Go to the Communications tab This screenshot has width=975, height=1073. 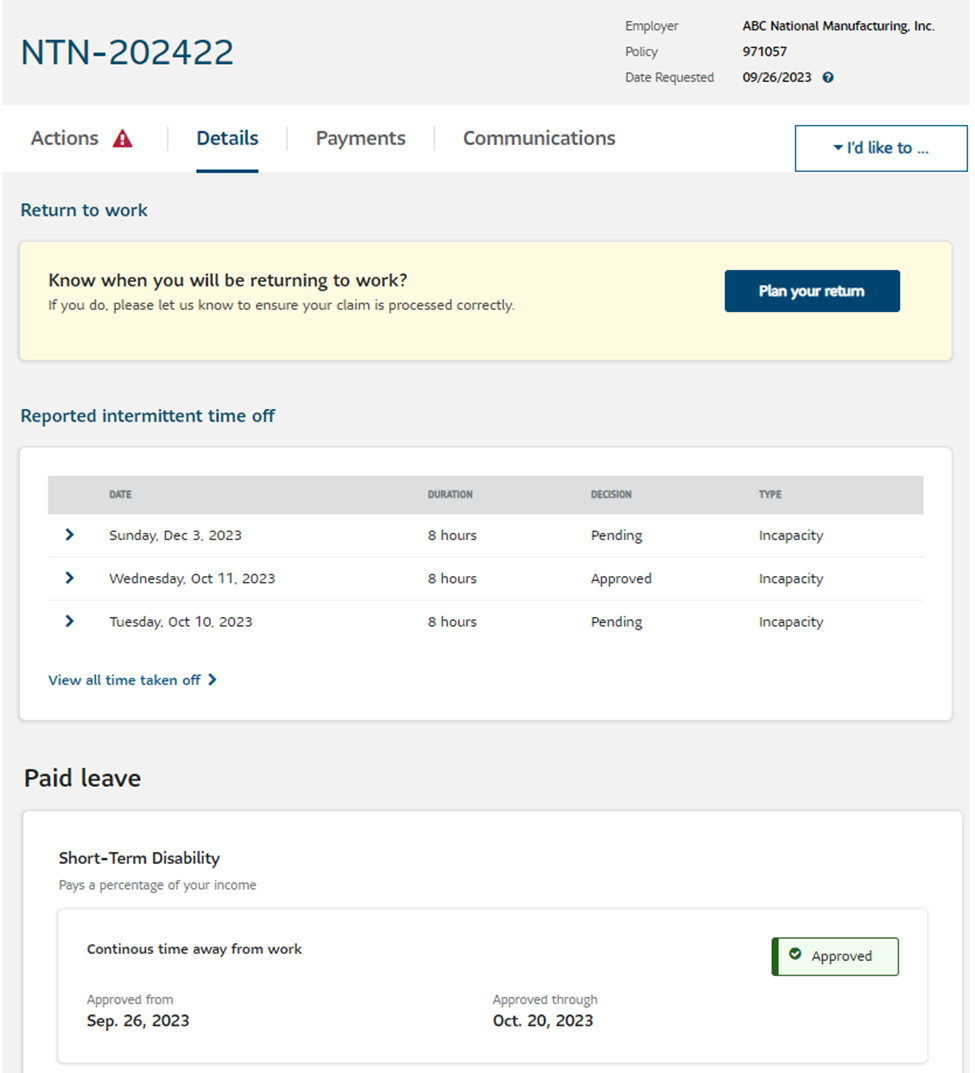click(x=539, y=139)
